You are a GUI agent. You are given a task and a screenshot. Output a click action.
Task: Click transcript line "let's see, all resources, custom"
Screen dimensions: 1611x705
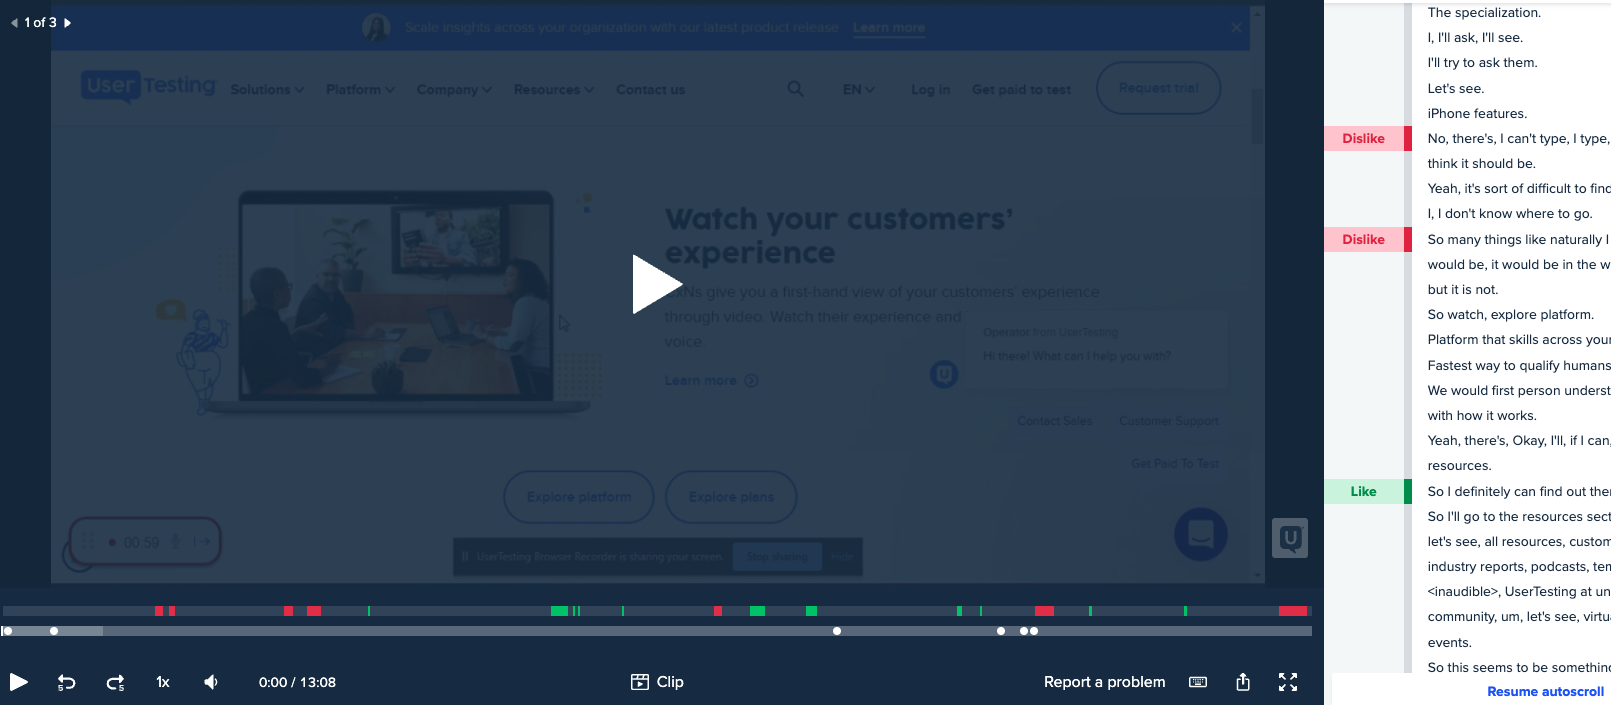click(1518, 542)
